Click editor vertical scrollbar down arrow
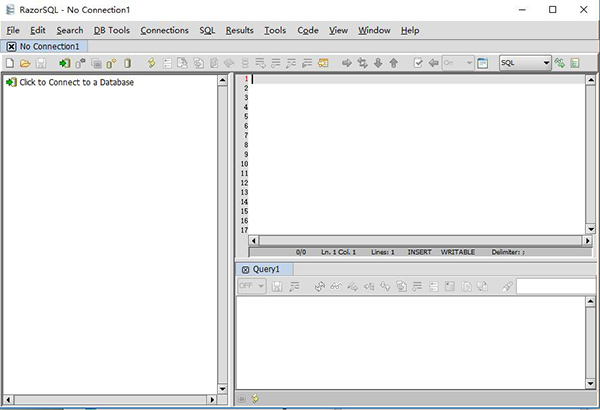Screen dimensions: 600x410 pos(591,229)
